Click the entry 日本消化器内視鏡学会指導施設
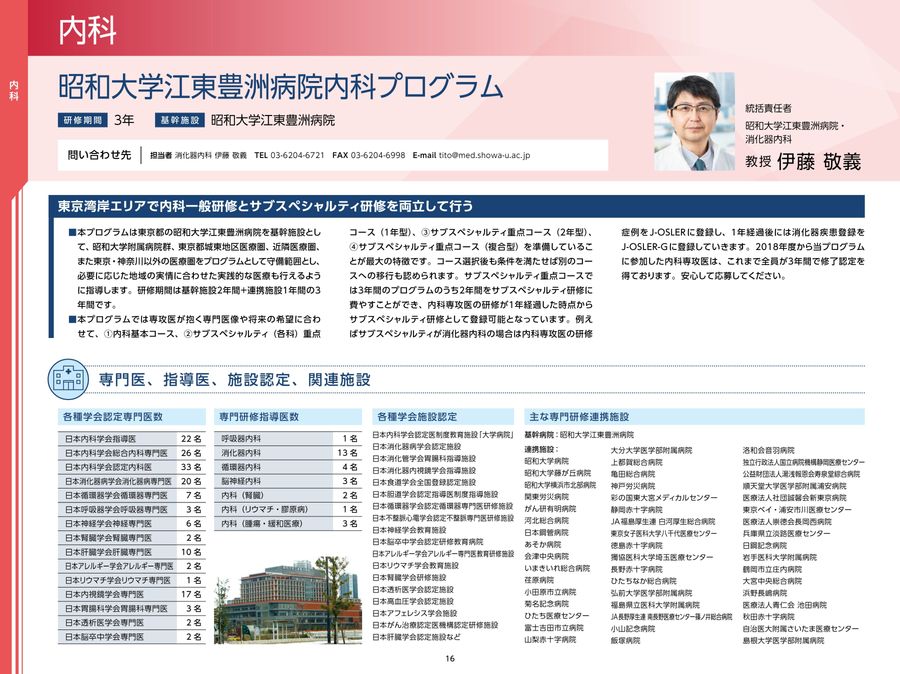 [x=424, y=471]
